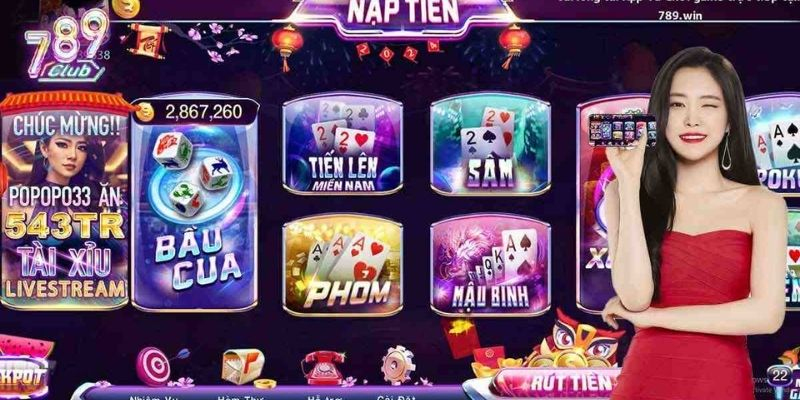Click the 789.win link text

pyautogui.click(x=680, y=16)
